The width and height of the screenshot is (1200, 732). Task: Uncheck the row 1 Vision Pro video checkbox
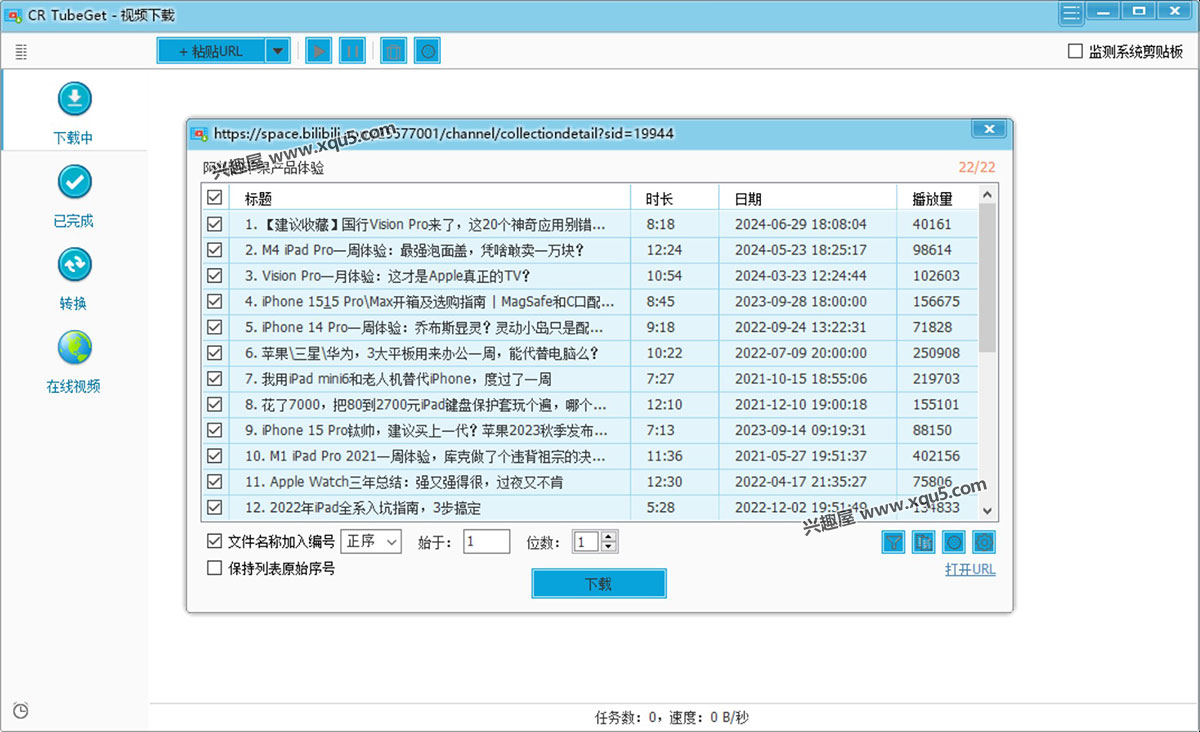pos(215,224)
